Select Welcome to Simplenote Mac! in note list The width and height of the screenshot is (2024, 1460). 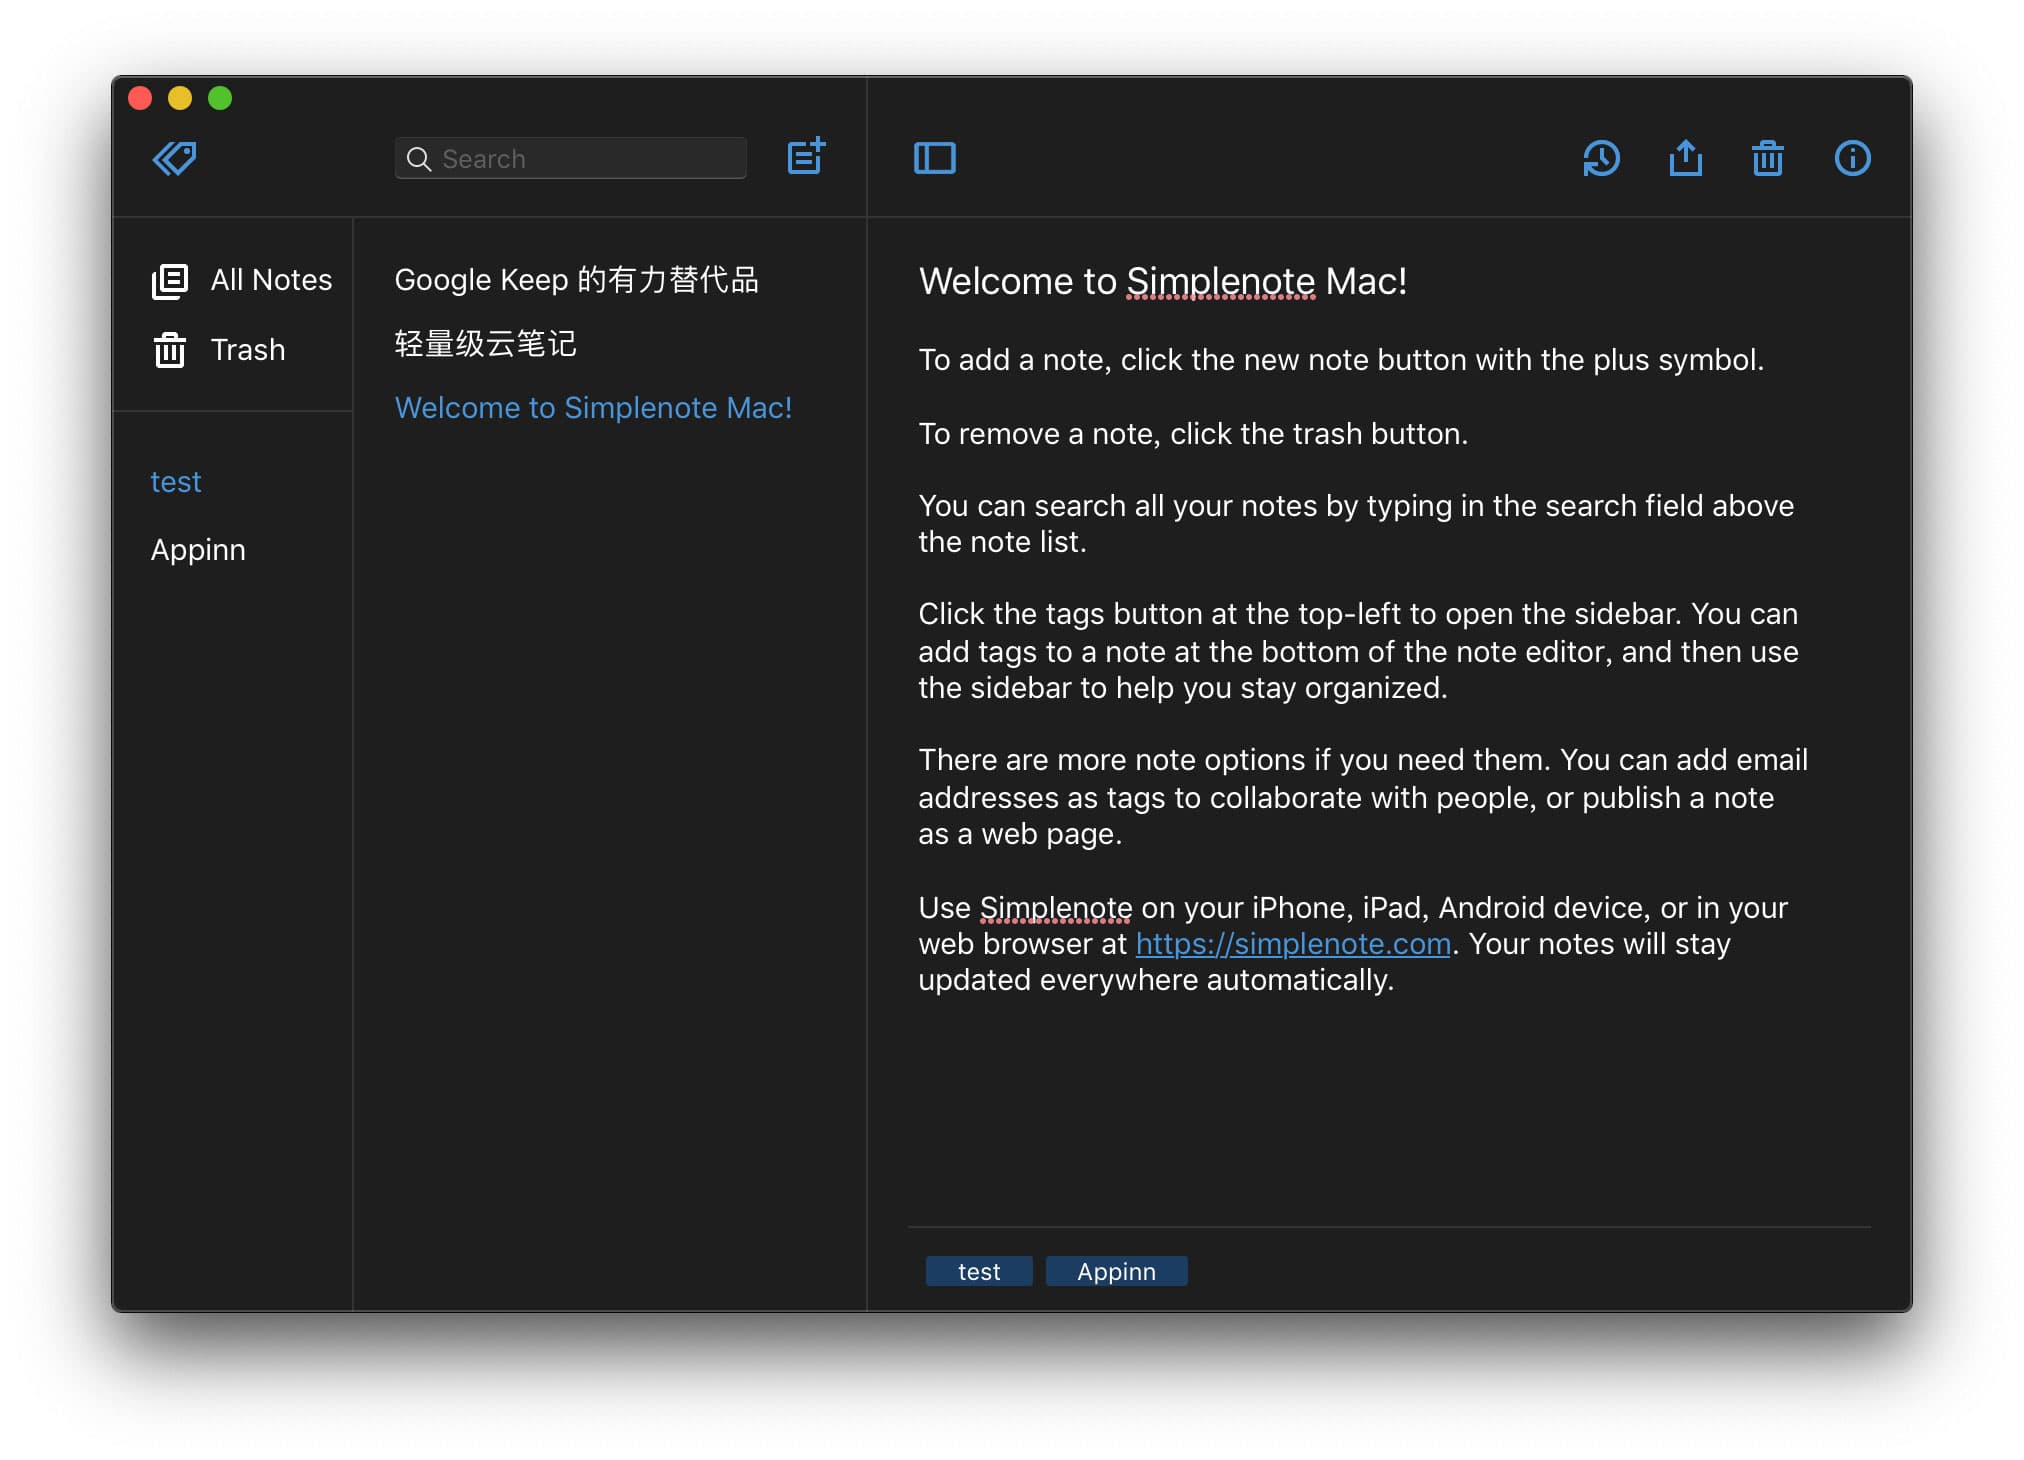(x=593, y=408)
